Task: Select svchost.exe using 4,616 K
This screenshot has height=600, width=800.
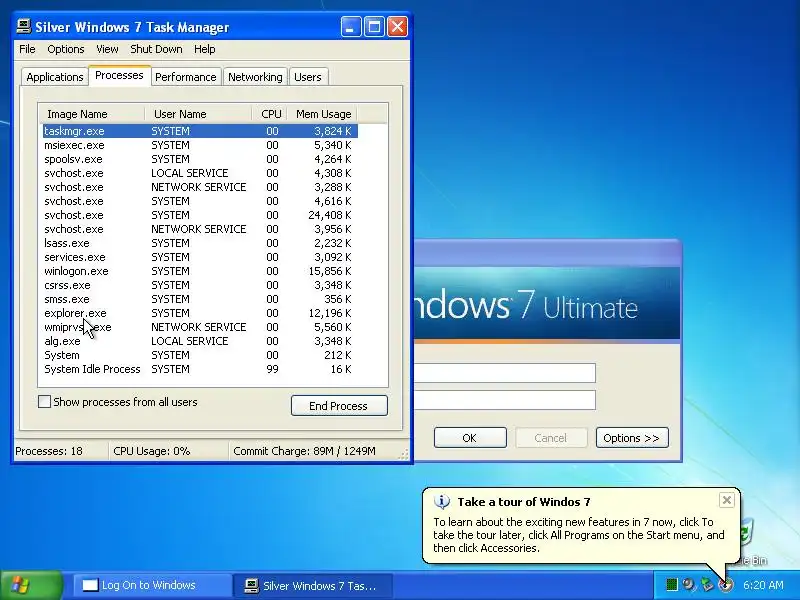Action: [x=200, y=201]
